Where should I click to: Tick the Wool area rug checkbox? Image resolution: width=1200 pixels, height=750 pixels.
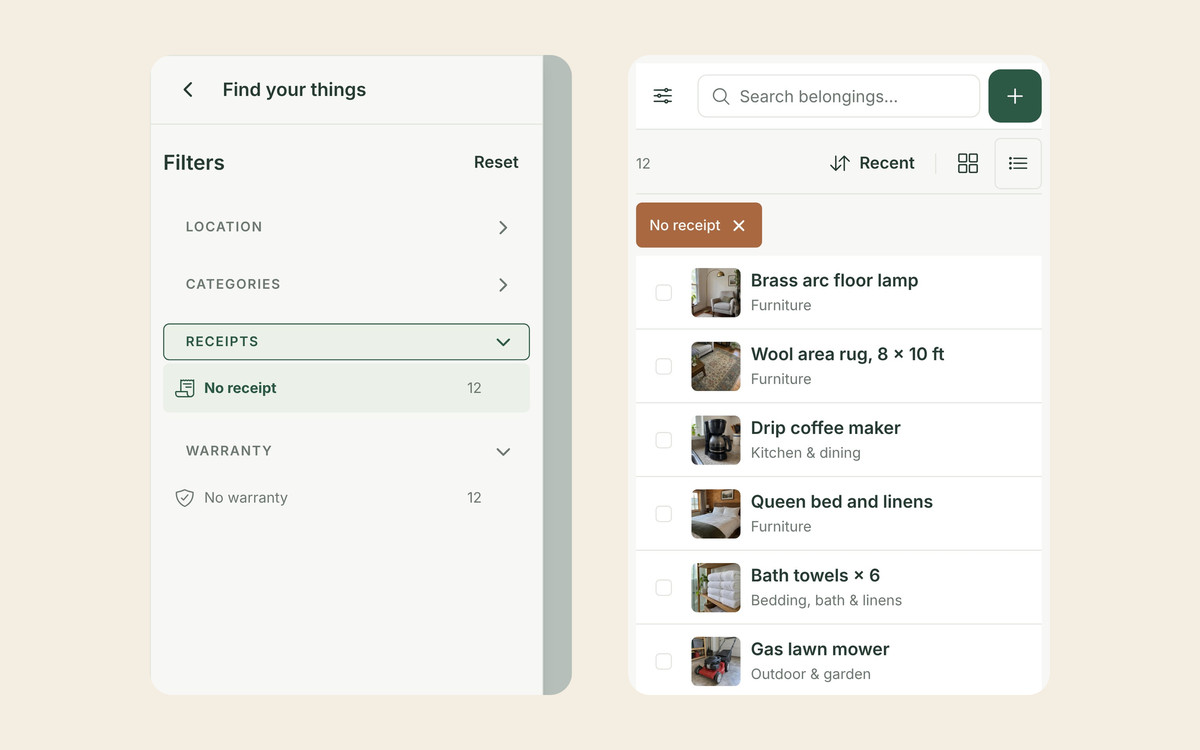(664, 367)
